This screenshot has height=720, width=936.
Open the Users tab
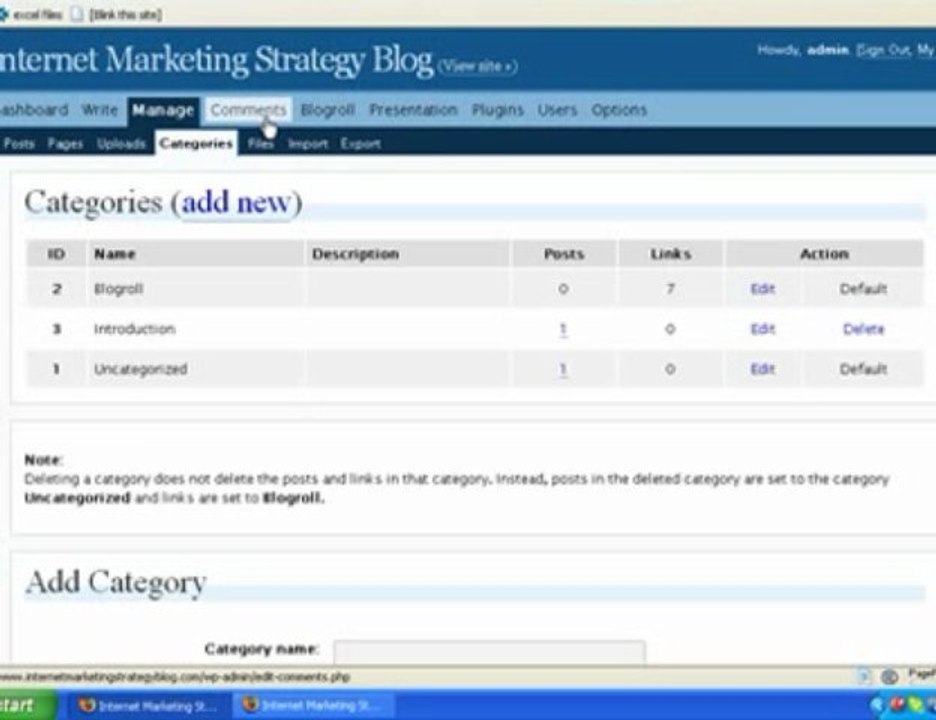point(558,110)
